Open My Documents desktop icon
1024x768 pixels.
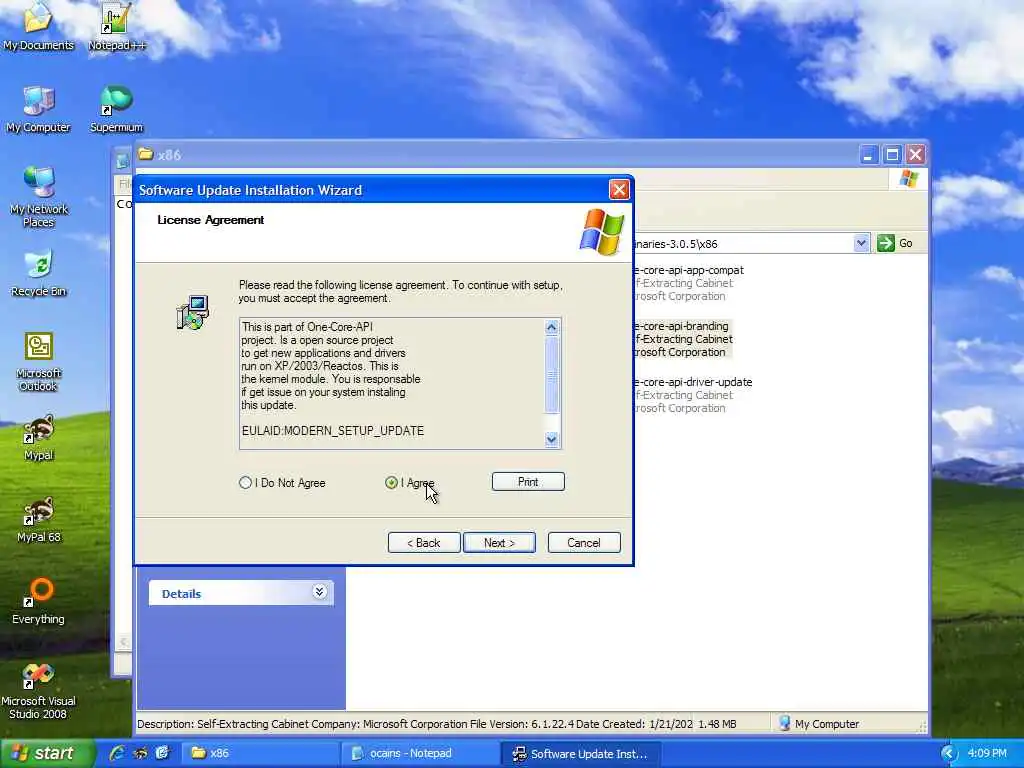tap(38, 26)
